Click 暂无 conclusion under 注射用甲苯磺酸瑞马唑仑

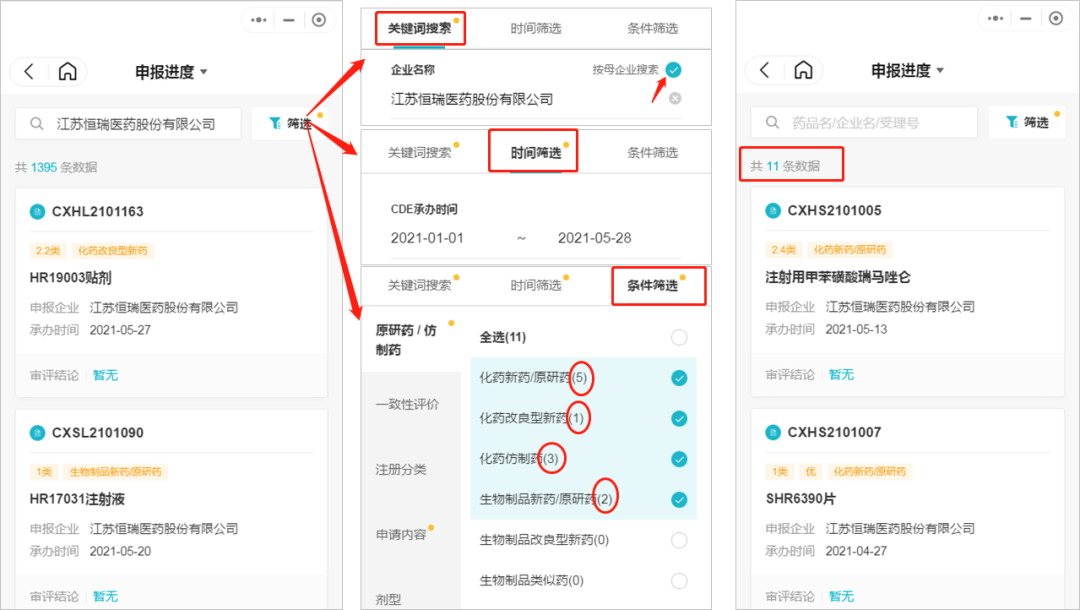coord(842,375)
